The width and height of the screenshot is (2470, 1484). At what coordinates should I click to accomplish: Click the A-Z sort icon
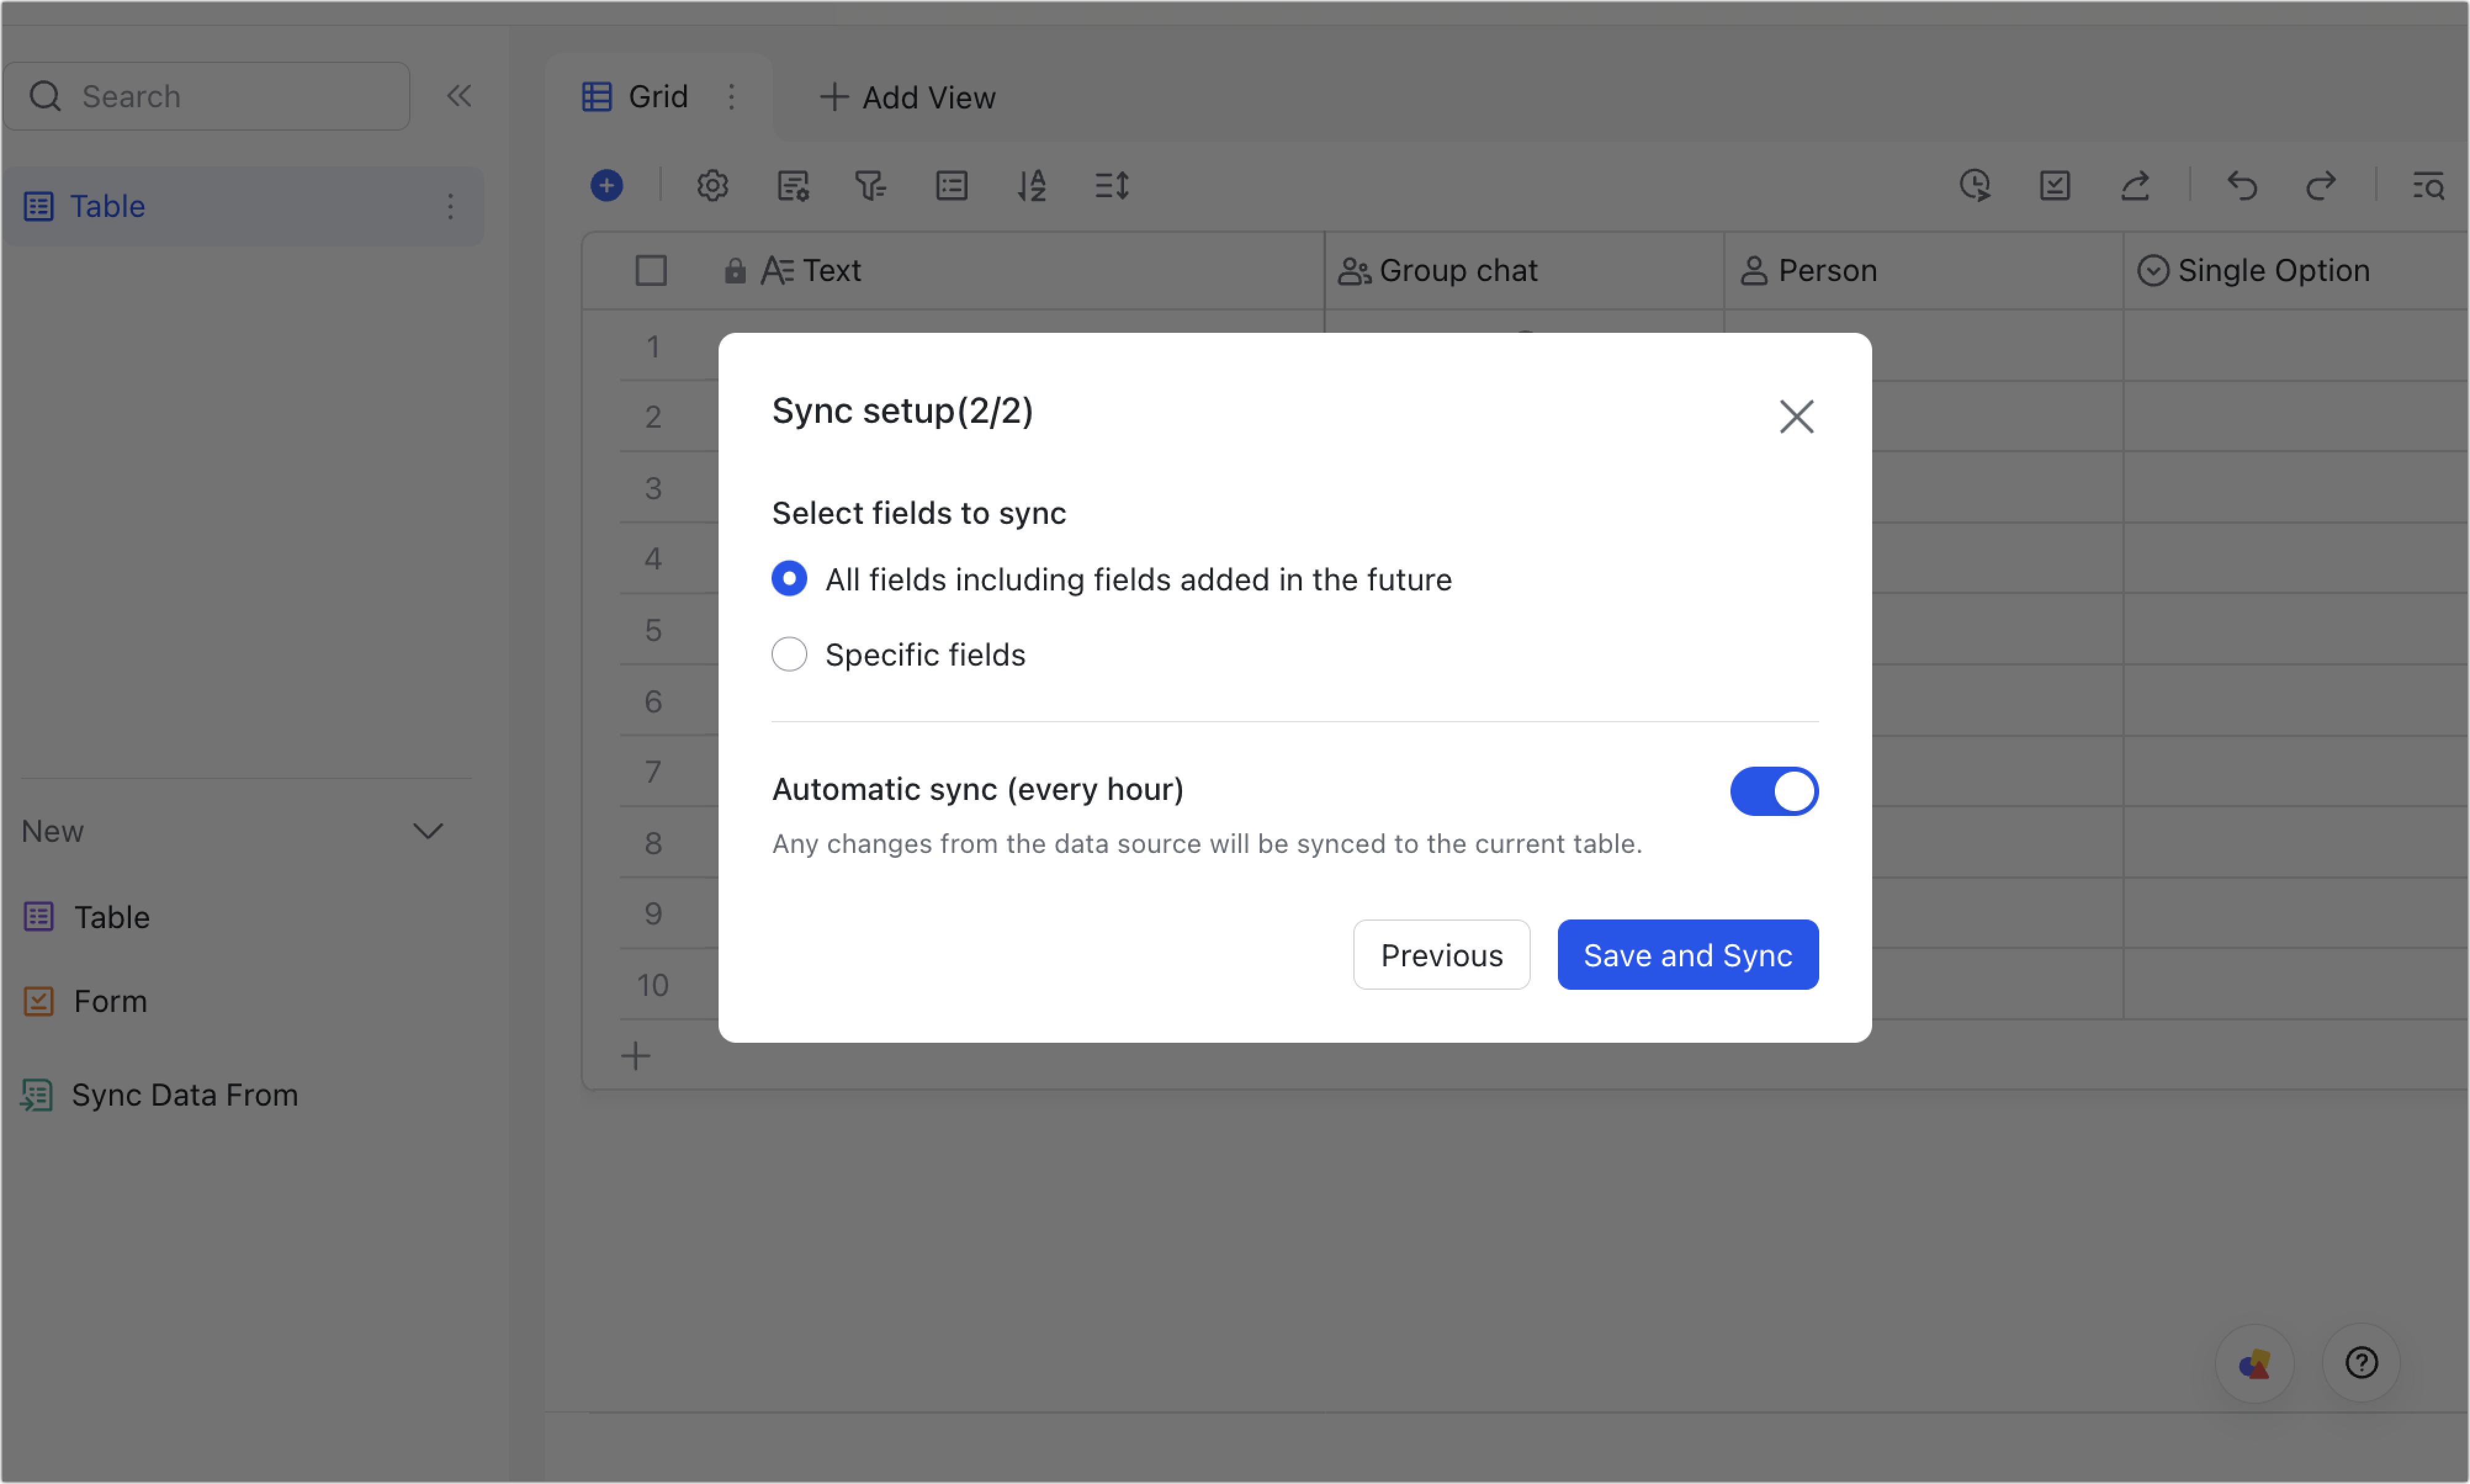(1032, 185)
